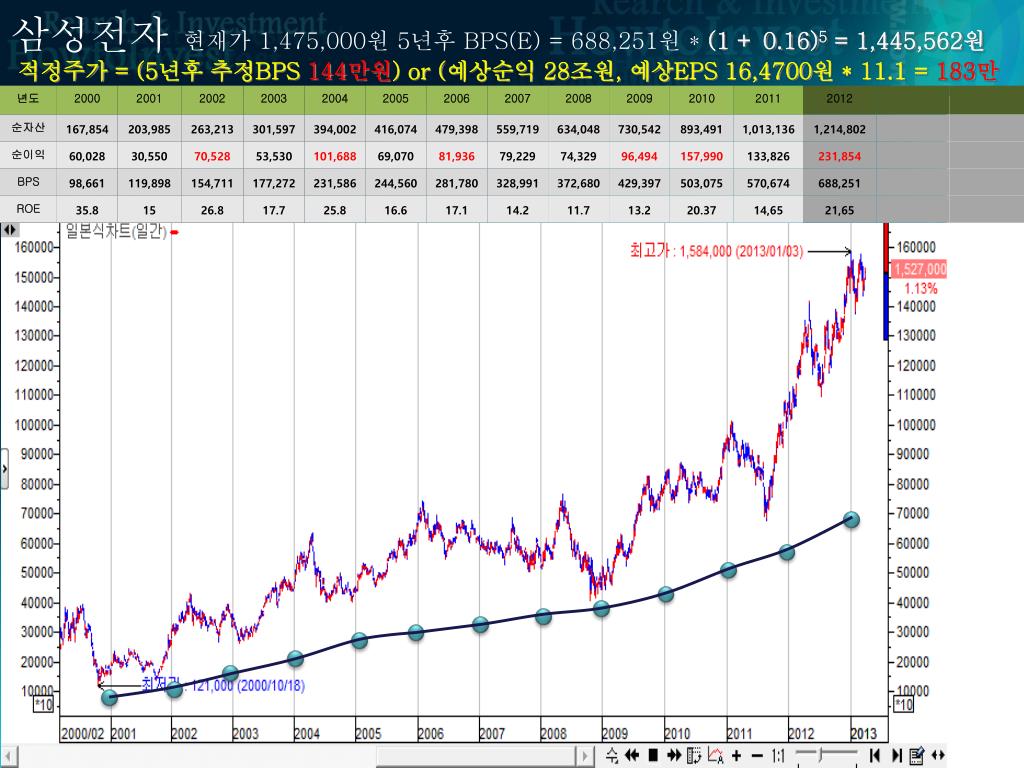Click the 2012 BPS value 688,251
Viewport: 1024px width, 768px height.
pyautogui.click(x=839, y=184)
